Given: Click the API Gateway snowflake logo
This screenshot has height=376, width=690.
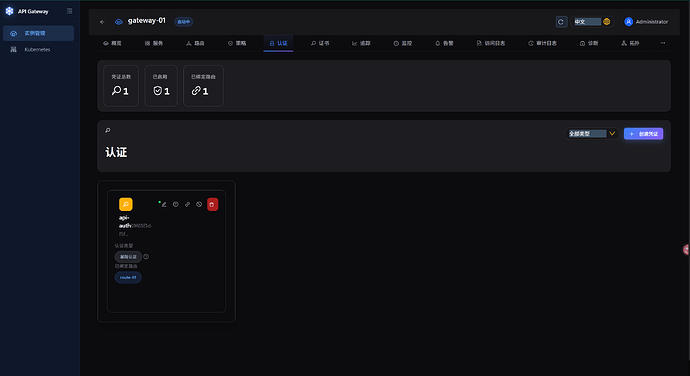Looking at the screenshot, I should (9, 11).
